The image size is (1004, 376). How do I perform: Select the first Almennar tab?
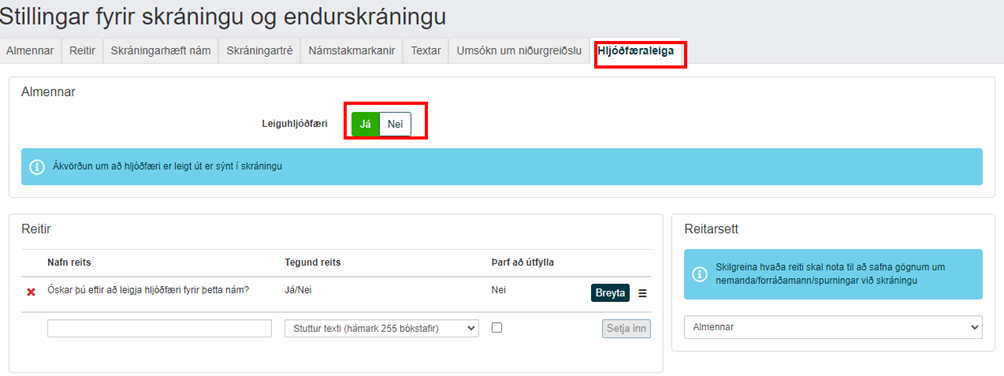(x=30, y=51)
